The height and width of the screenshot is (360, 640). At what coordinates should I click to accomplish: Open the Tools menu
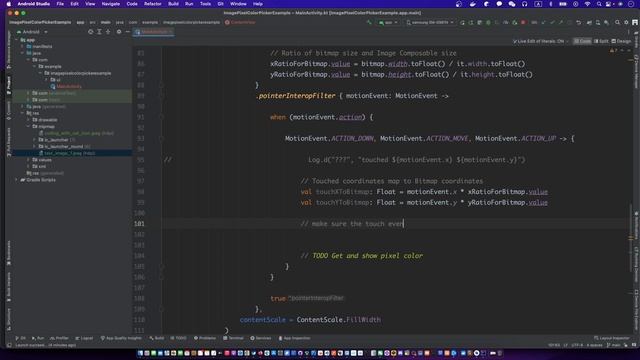pos(205,4)
